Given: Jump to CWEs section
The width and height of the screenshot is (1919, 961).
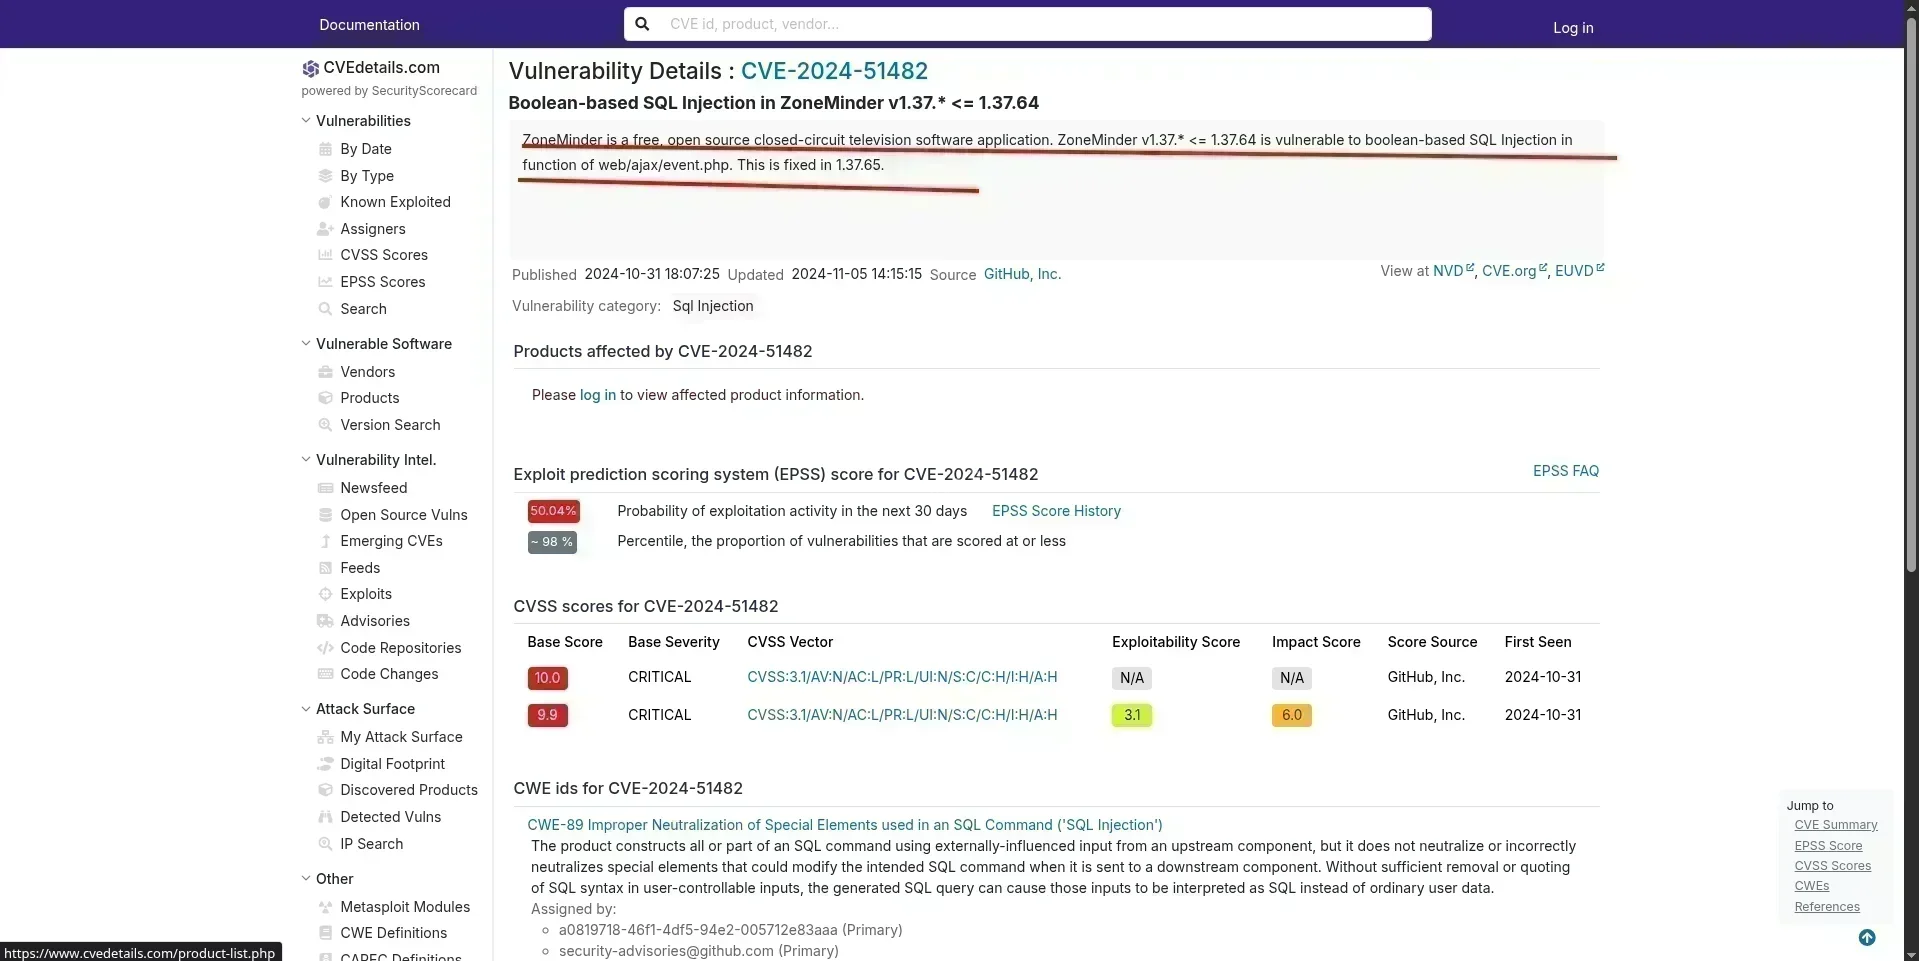Looking at the screenshot, I should coord(1811,886).
